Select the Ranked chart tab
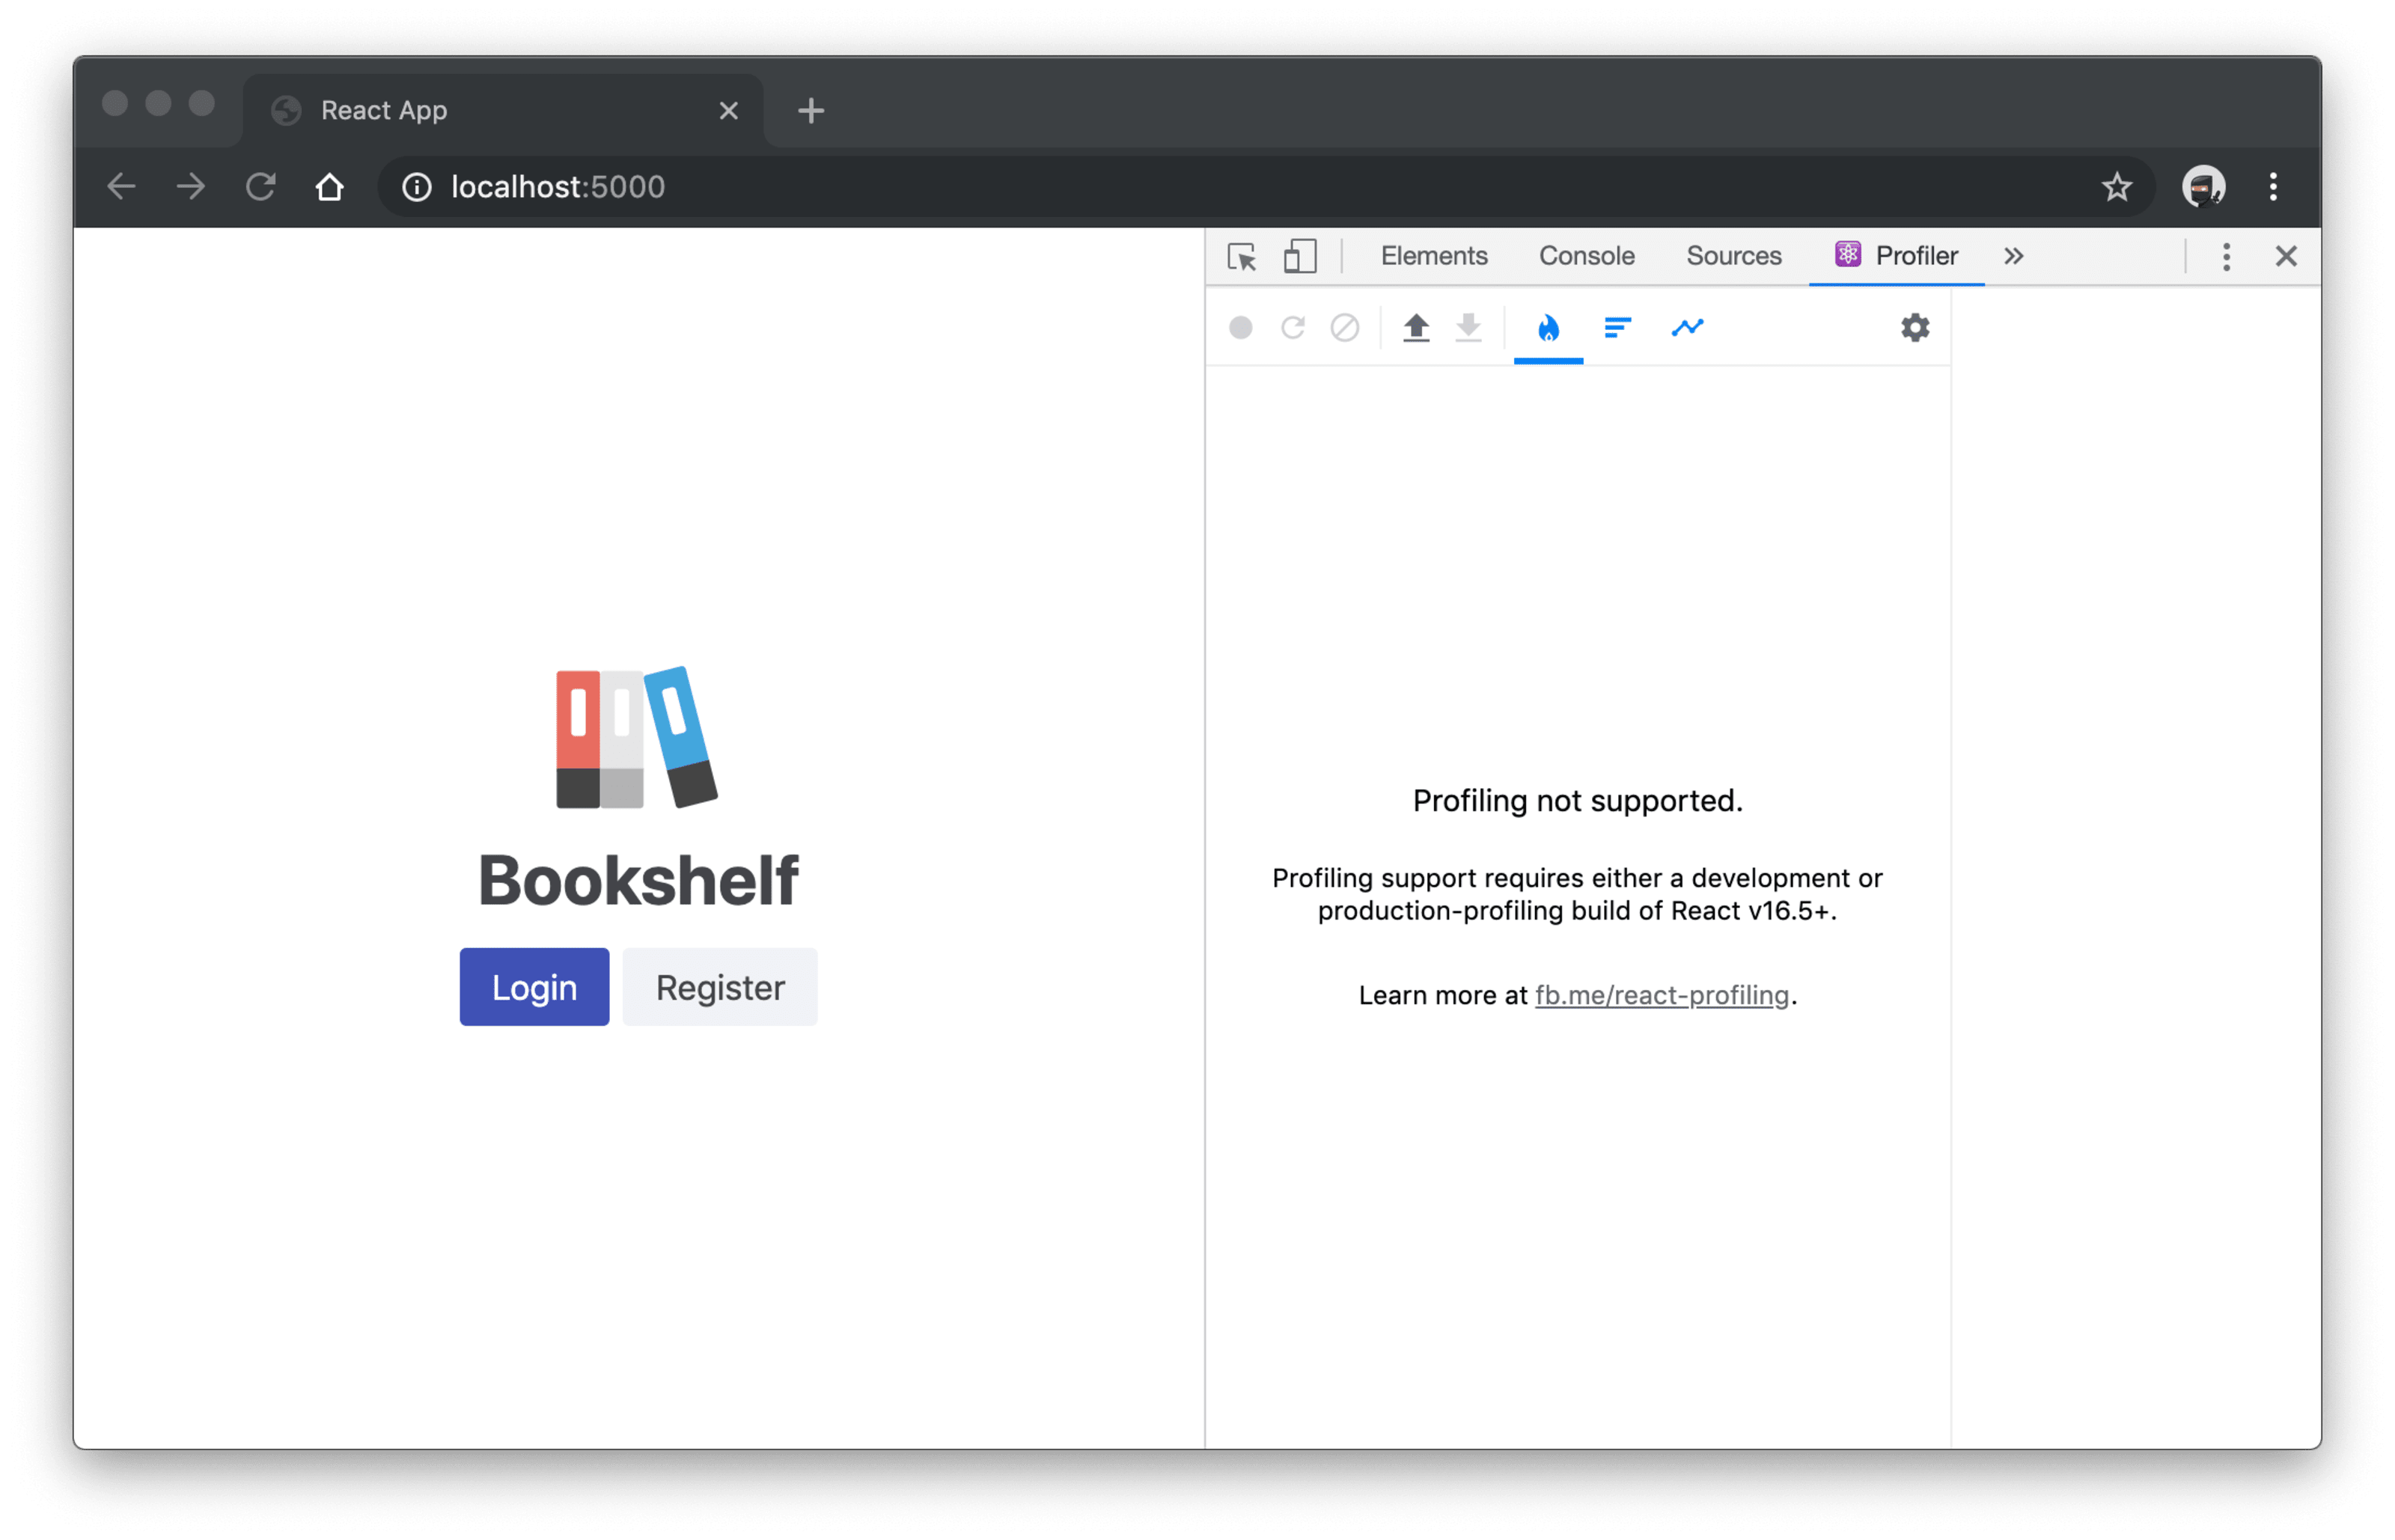Image resolution: width=2395 pixels, height=1540 pixels. point(1618,328)
